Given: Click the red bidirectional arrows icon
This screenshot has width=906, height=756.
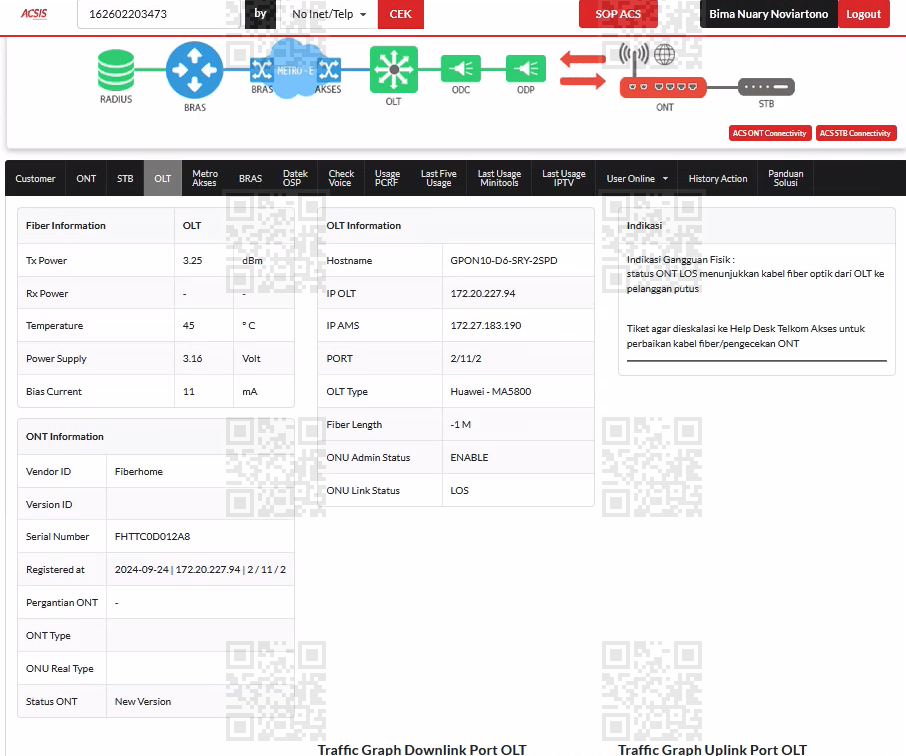Looking at the screenshot, I should point(582,69).
